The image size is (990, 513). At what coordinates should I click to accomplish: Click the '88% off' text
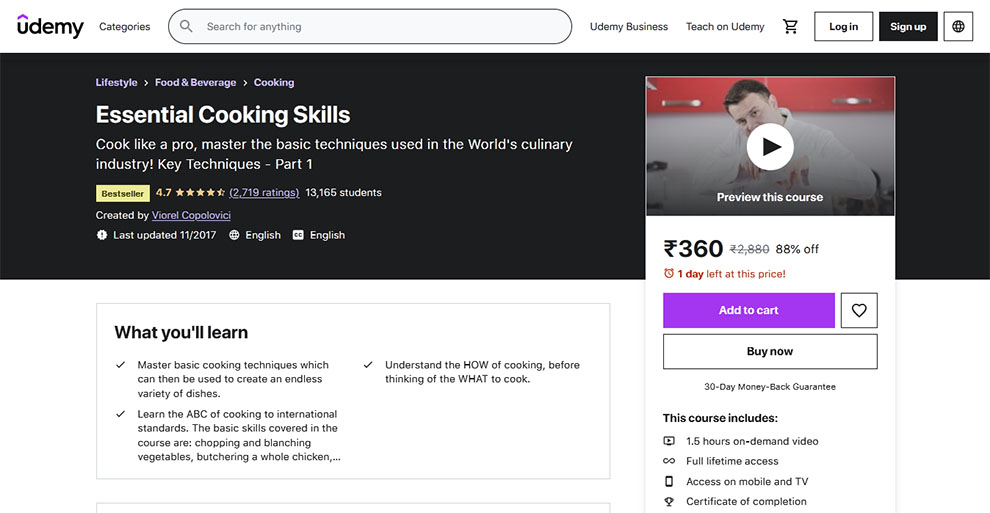point(797,249)
